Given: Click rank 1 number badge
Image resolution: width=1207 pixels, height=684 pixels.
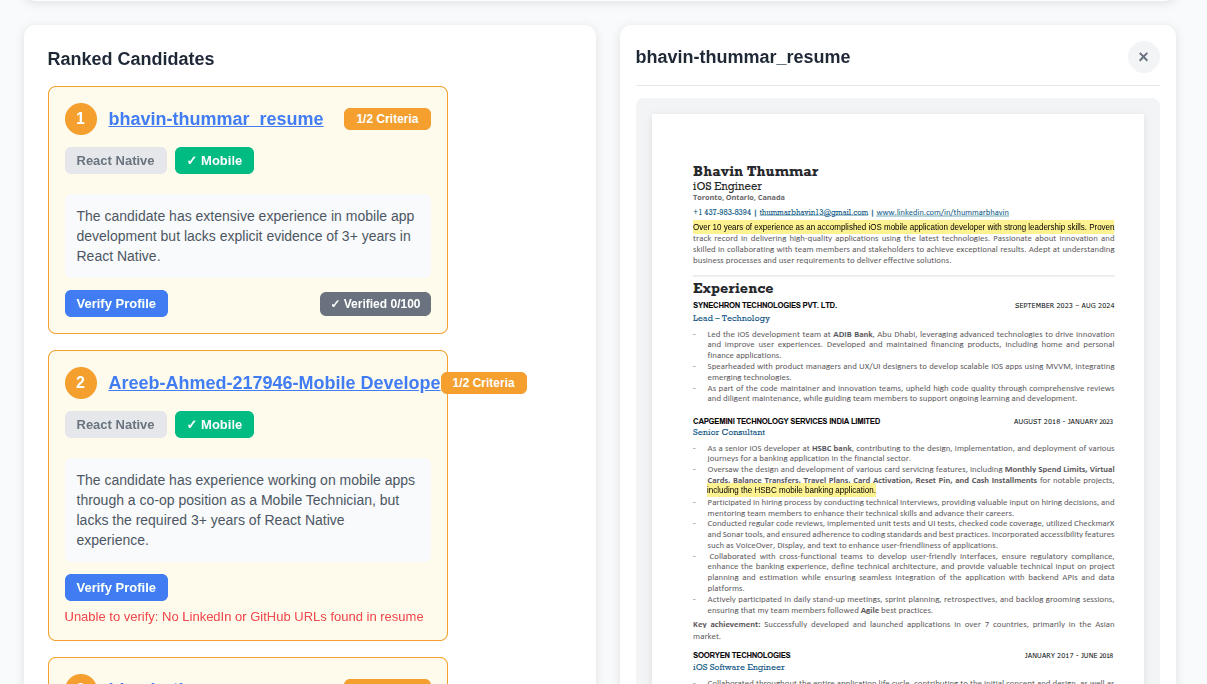Looking at the screenshot, I should (x=81, y=119).
